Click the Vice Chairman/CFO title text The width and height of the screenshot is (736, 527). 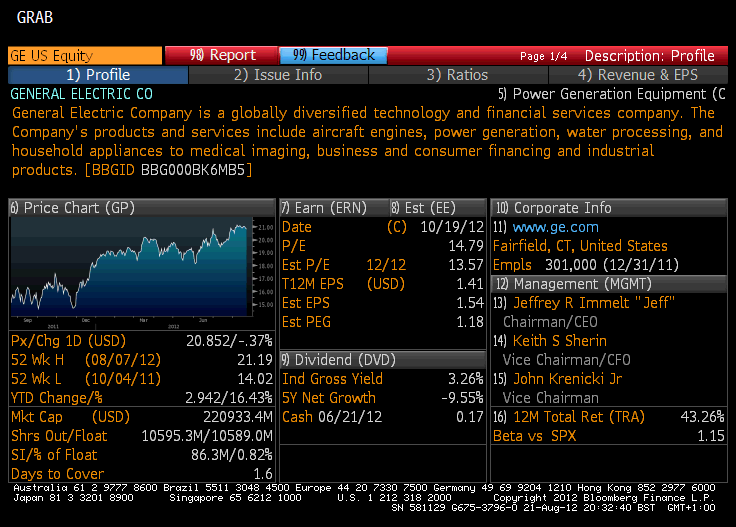point(567,360)
